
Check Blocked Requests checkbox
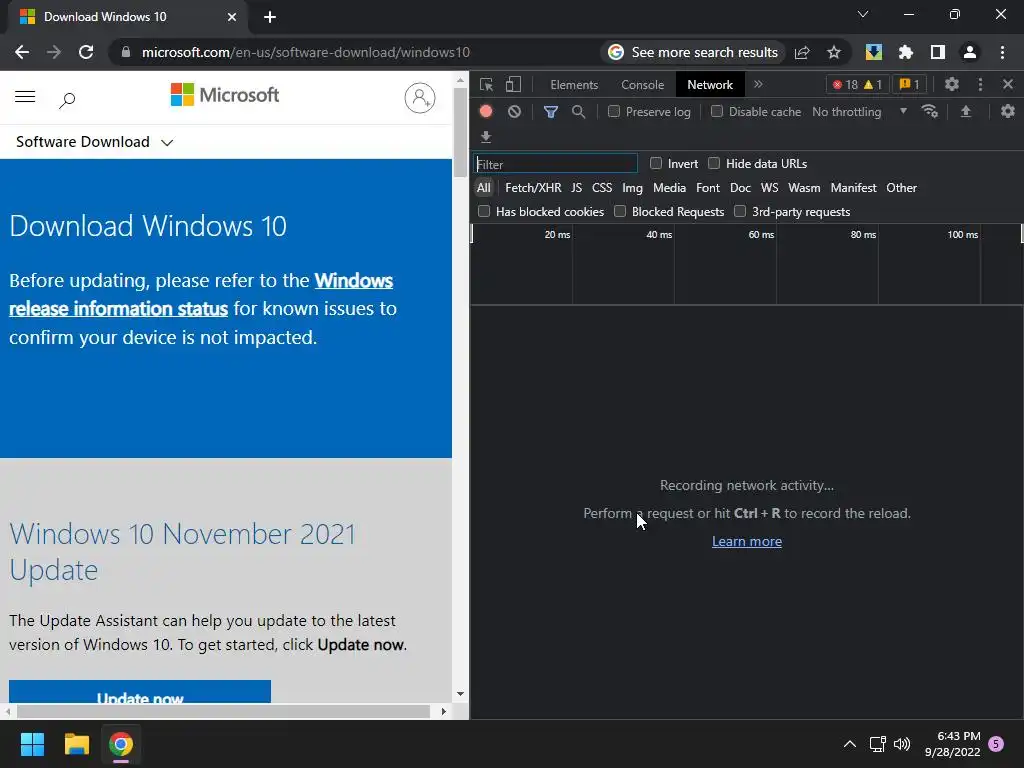(x=620, y=211)
